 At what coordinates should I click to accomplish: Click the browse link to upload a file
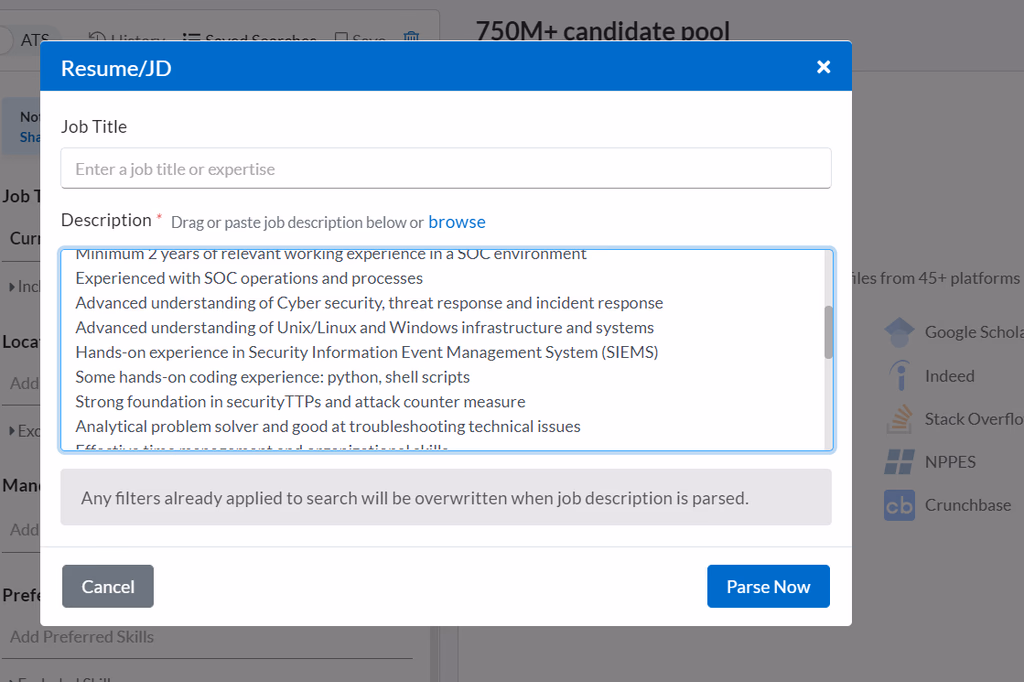pos(457,222)
